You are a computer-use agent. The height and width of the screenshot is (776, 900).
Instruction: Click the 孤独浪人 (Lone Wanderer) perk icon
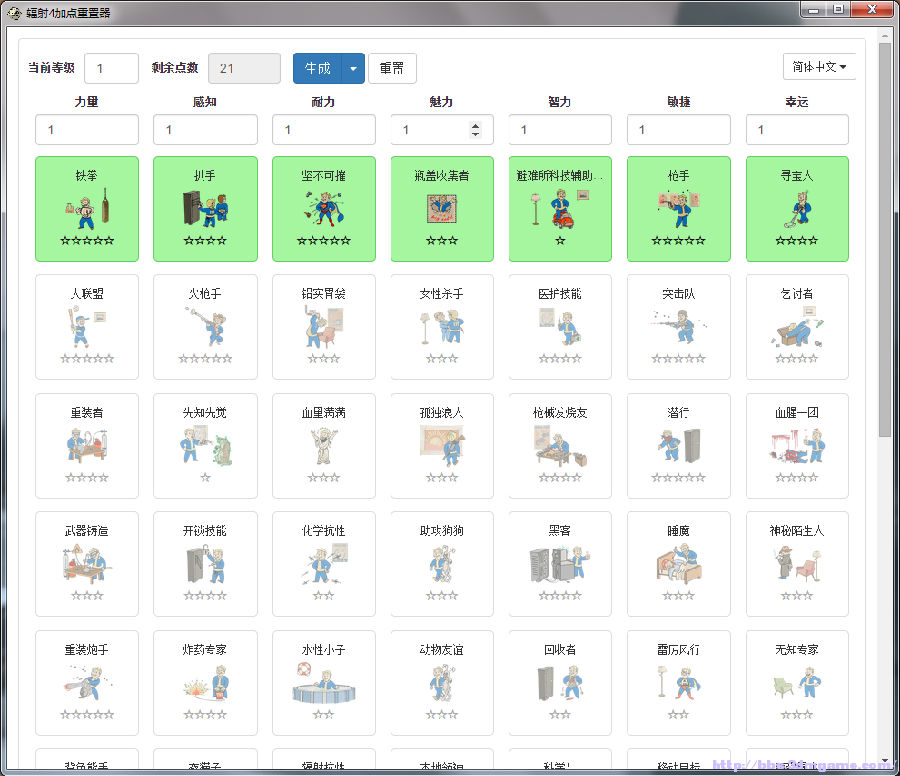coord(441,446)
